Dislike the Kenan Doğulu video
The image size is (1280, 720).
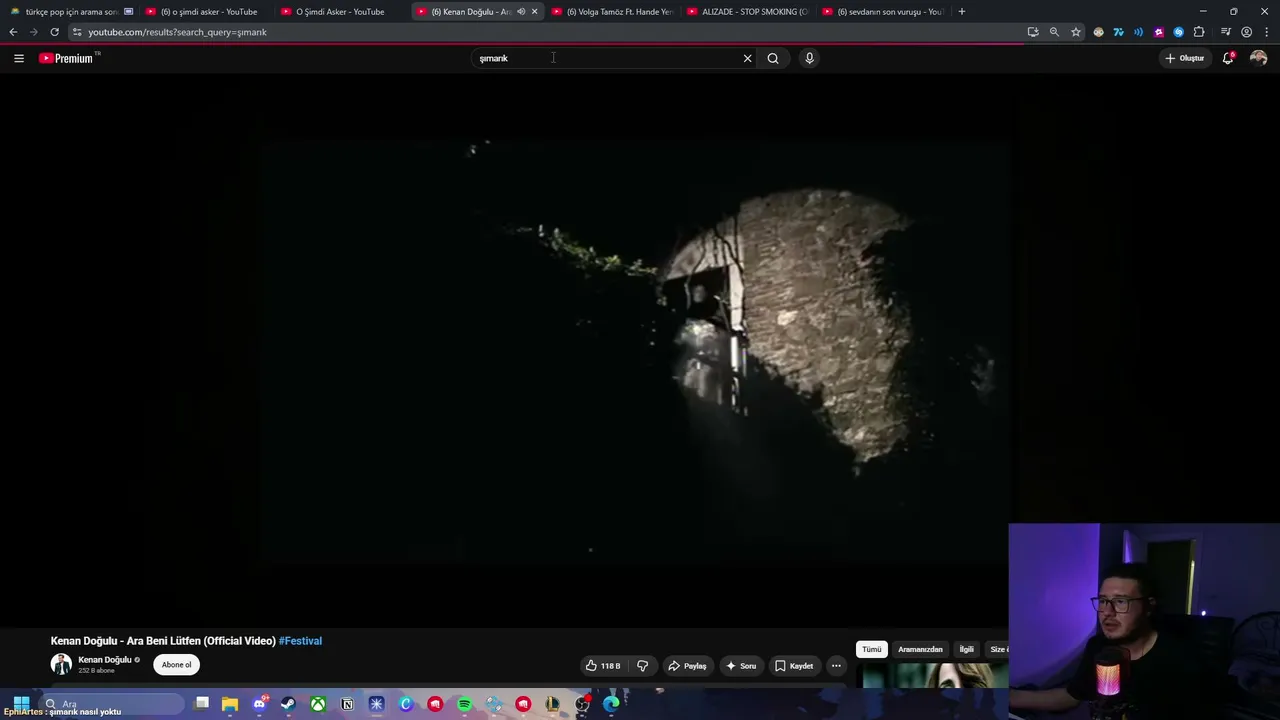642,666
